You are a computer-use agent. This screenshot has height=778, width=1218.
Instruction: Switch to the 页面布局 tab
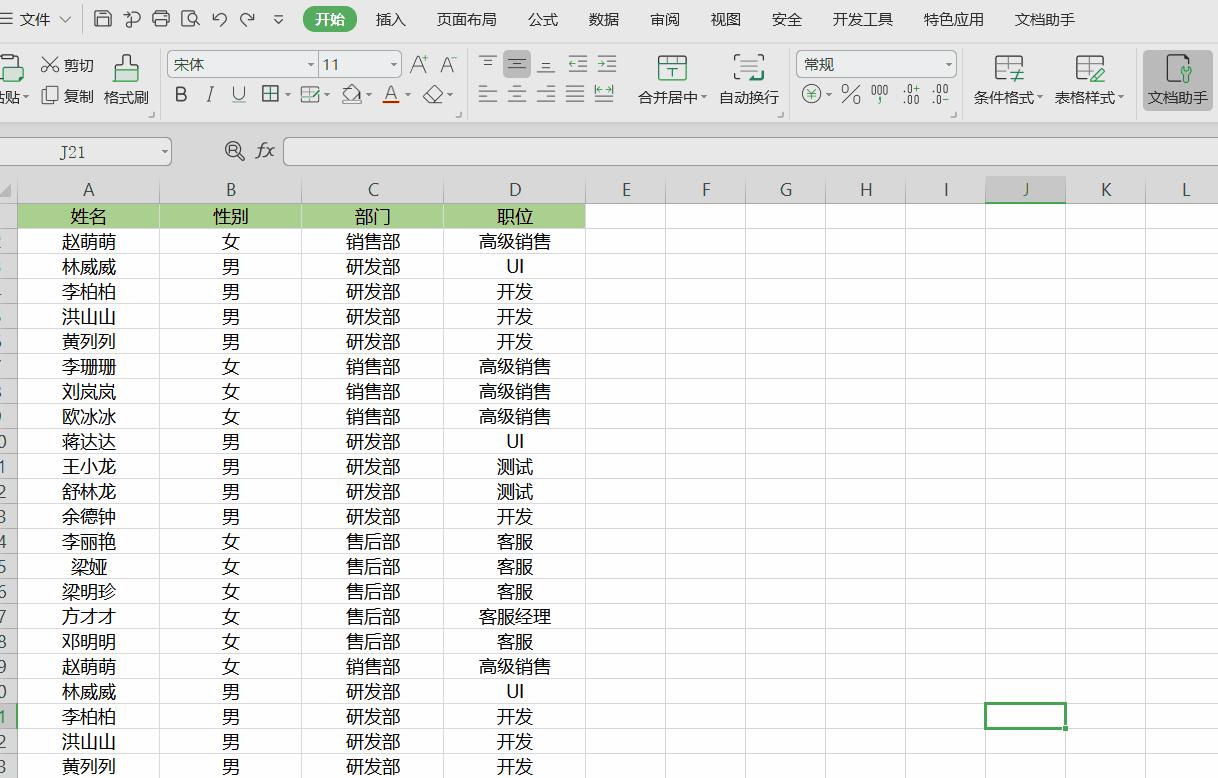tap(466, 19)
